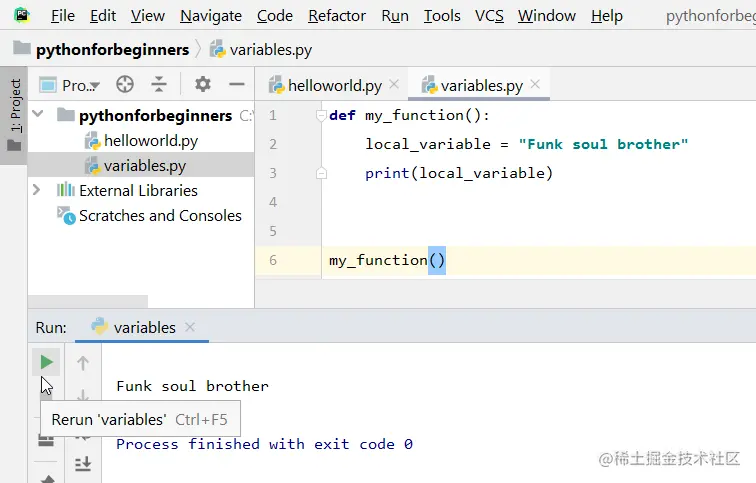Click the fold end marker on line 3

(x=321, y=173)
